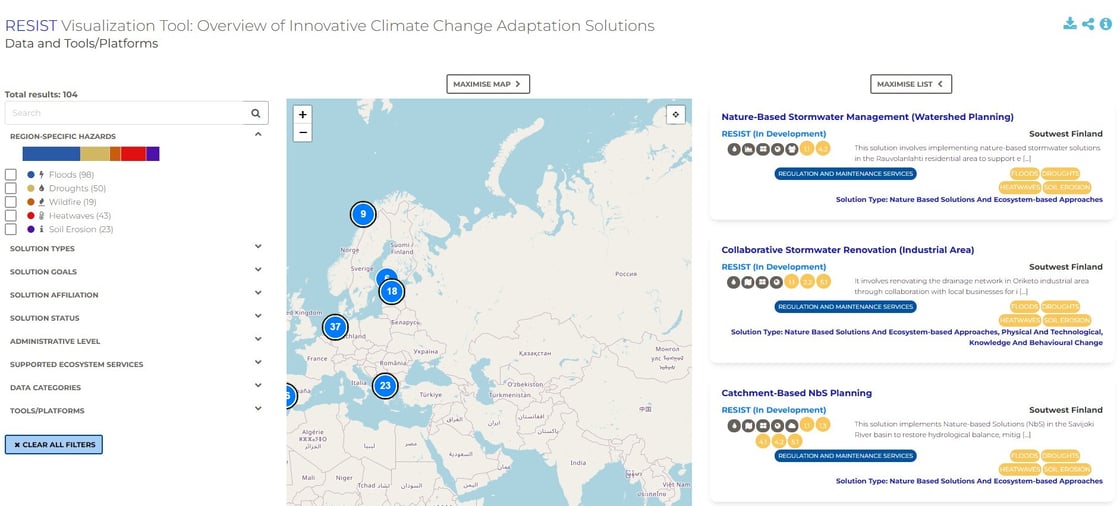Click into the Search input field
The height and width of the screenshot is (506, 1120).
pyautogui.click(x=125, y=113)
